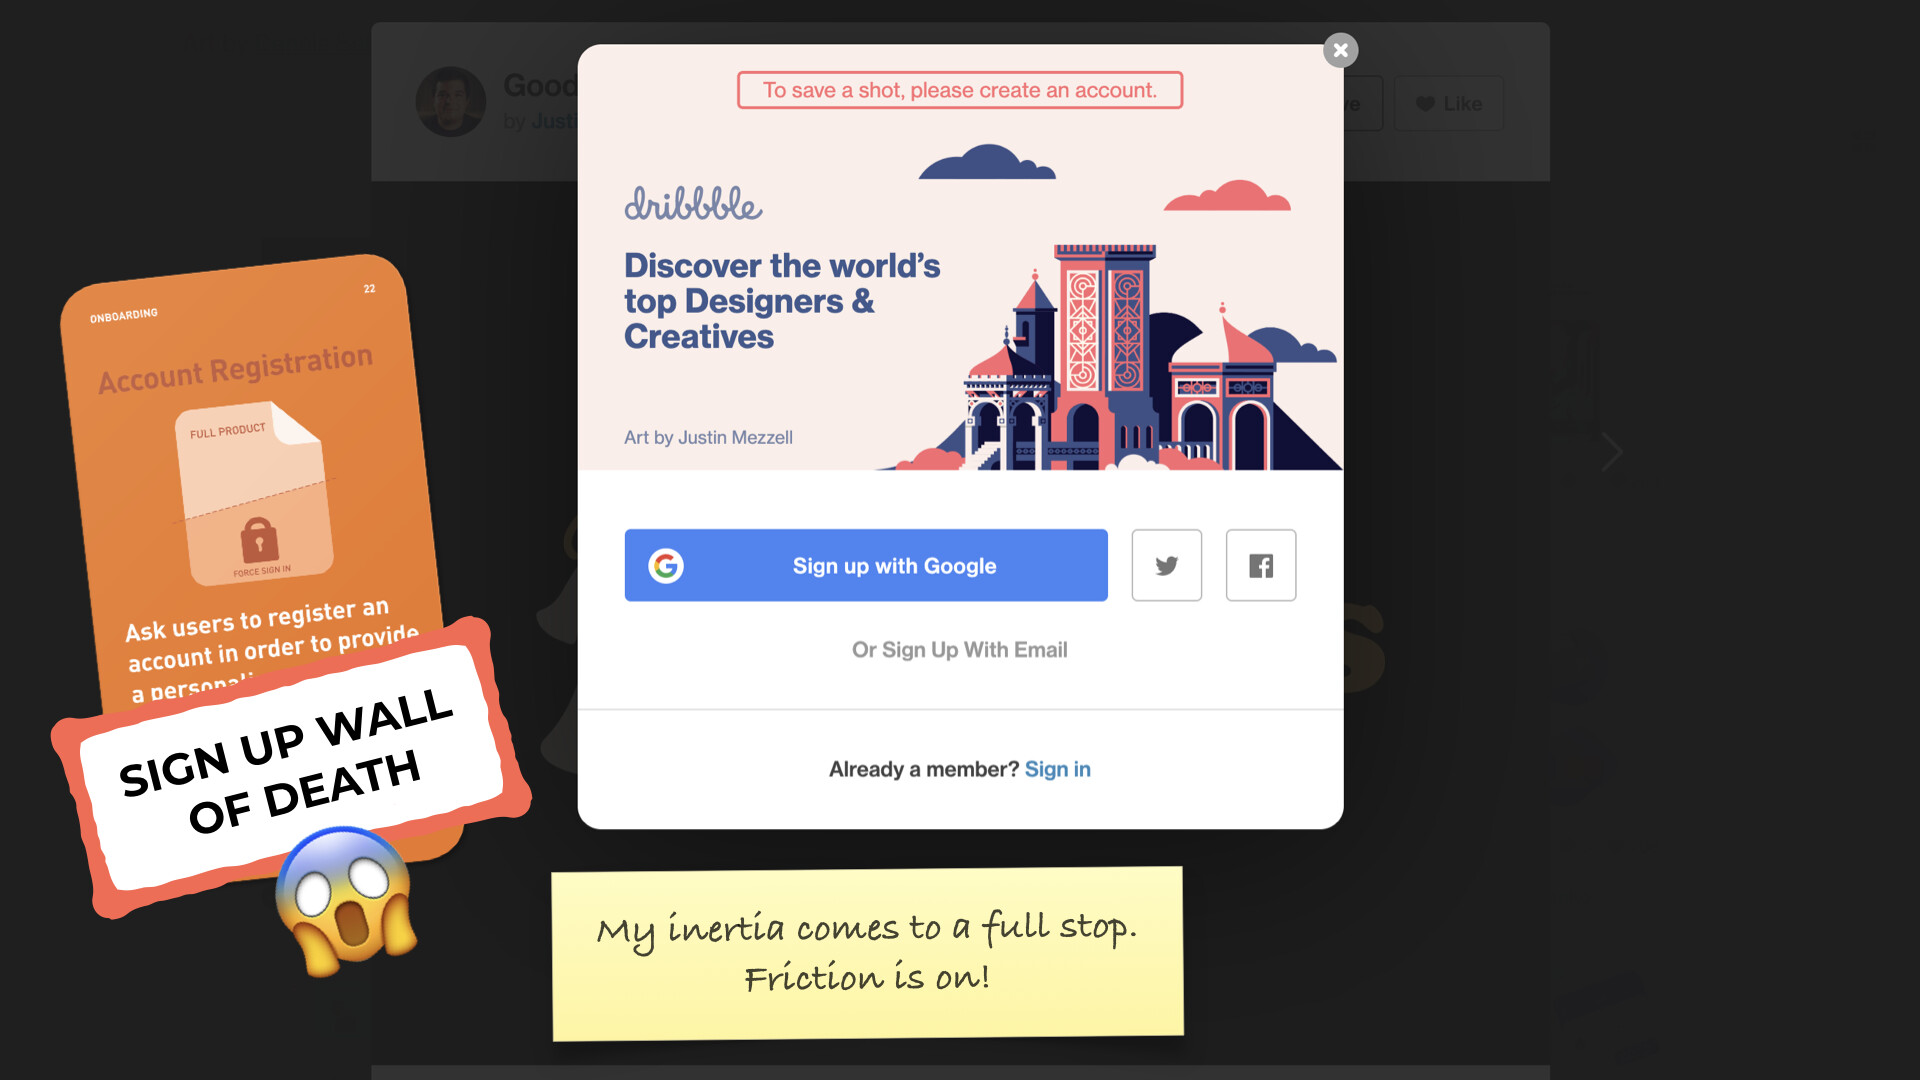Click the Discover top Designers heading
The image size is (1920, 1080).
pos(782,301)
